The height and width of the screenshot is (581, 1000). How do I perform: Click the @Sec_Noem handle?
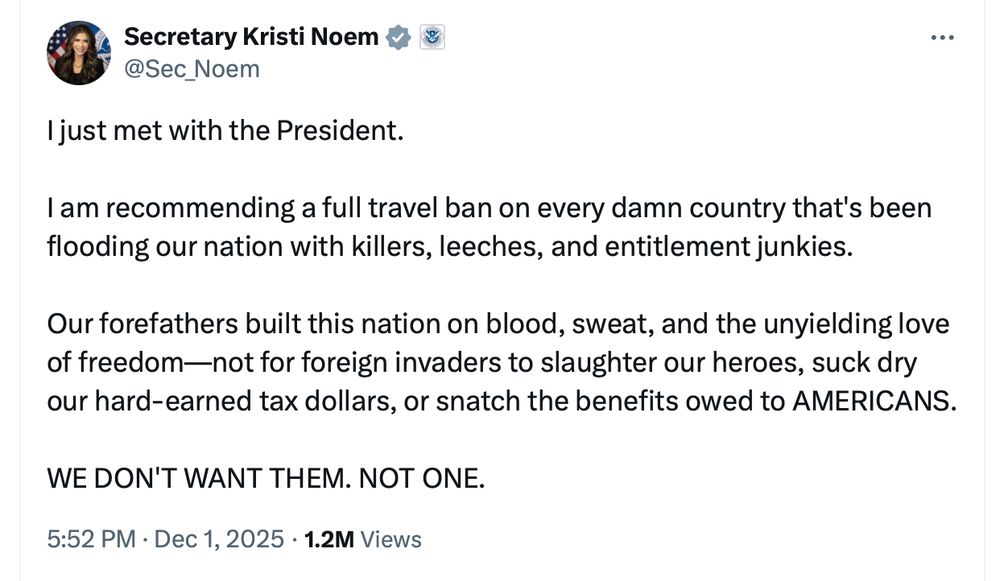coord(191,68)
